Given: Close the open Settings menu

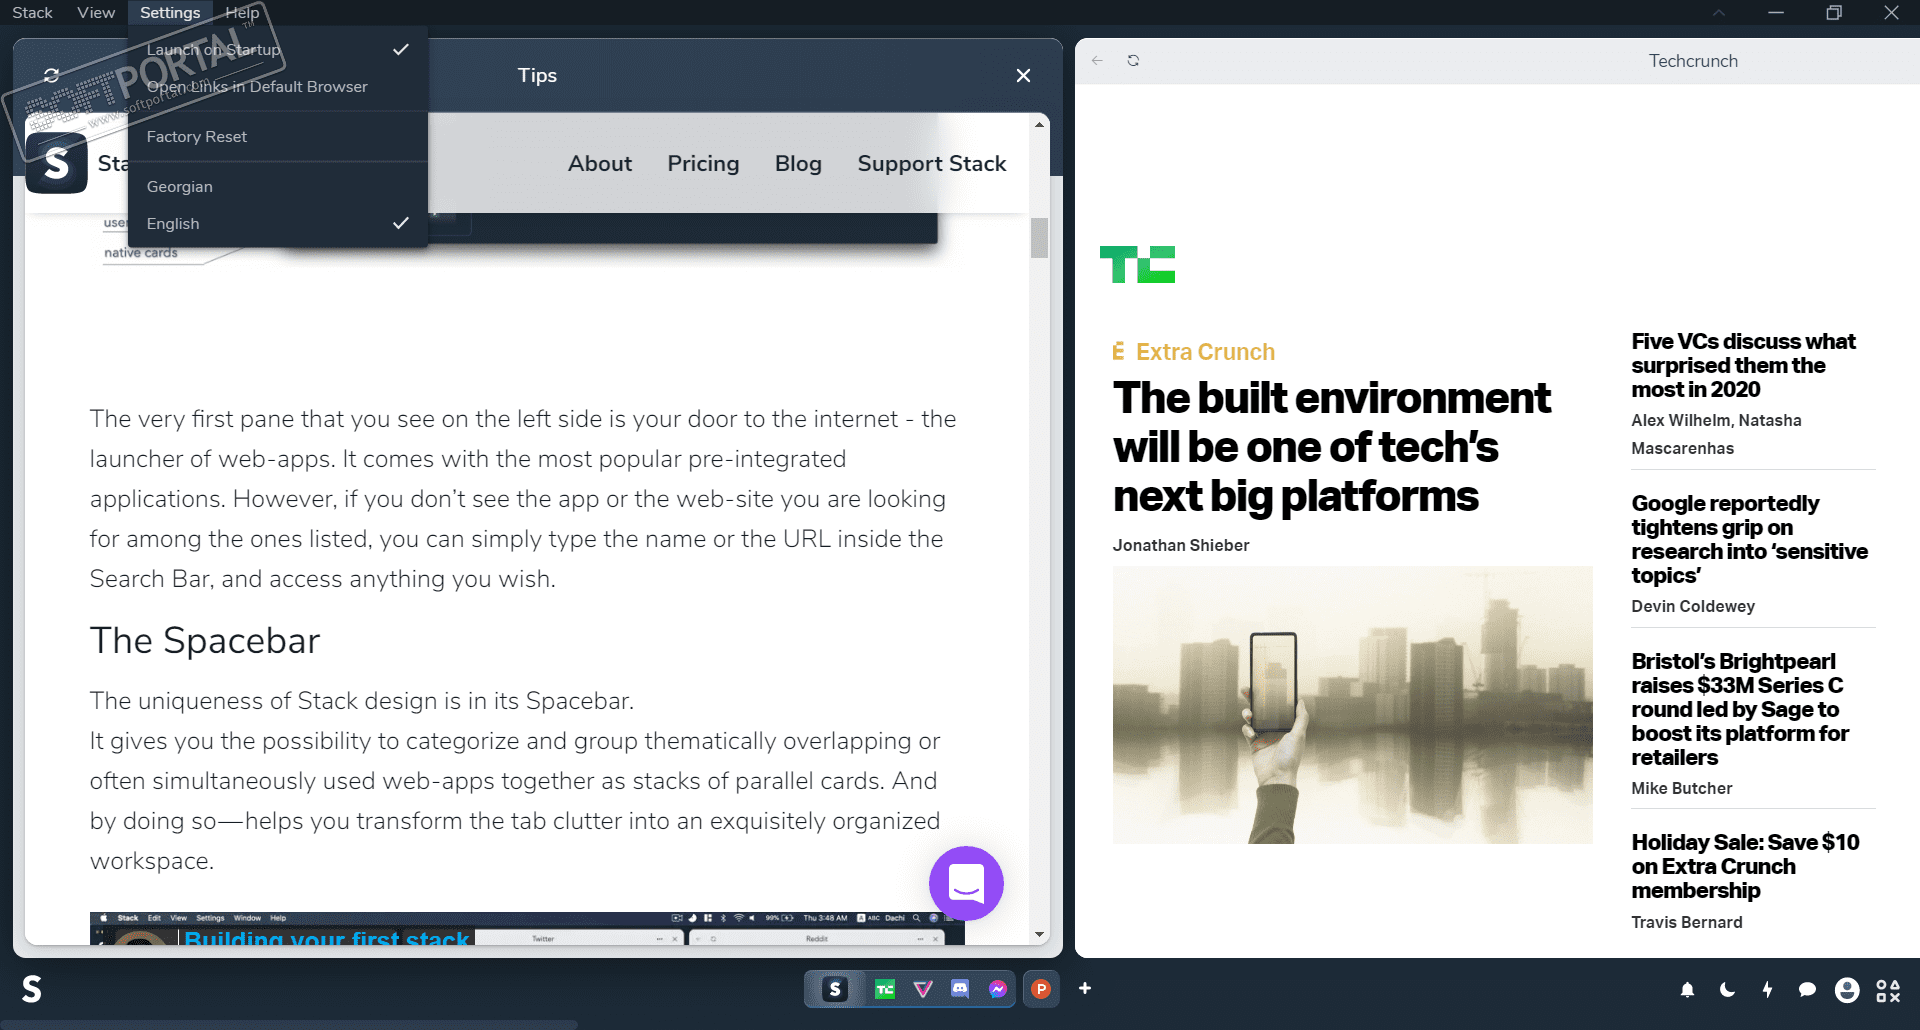Looking at the screenshot, I should pyautogui.click(x=170, y=13).
